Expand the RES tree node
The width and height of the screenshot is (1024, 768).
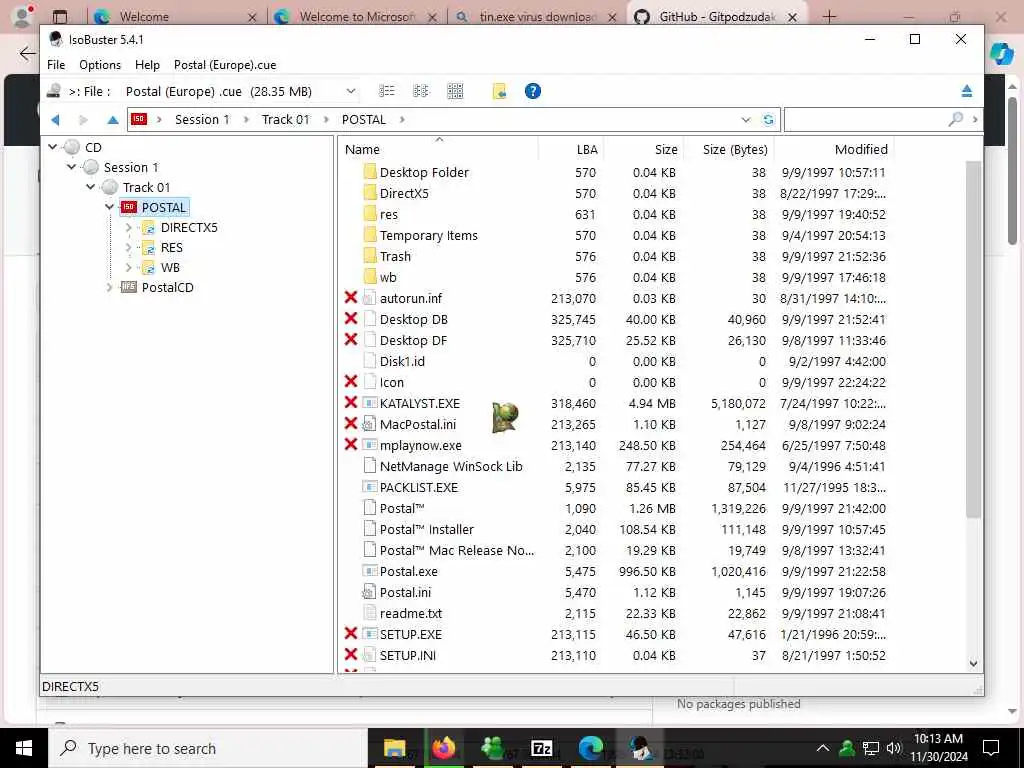[128, 248]
